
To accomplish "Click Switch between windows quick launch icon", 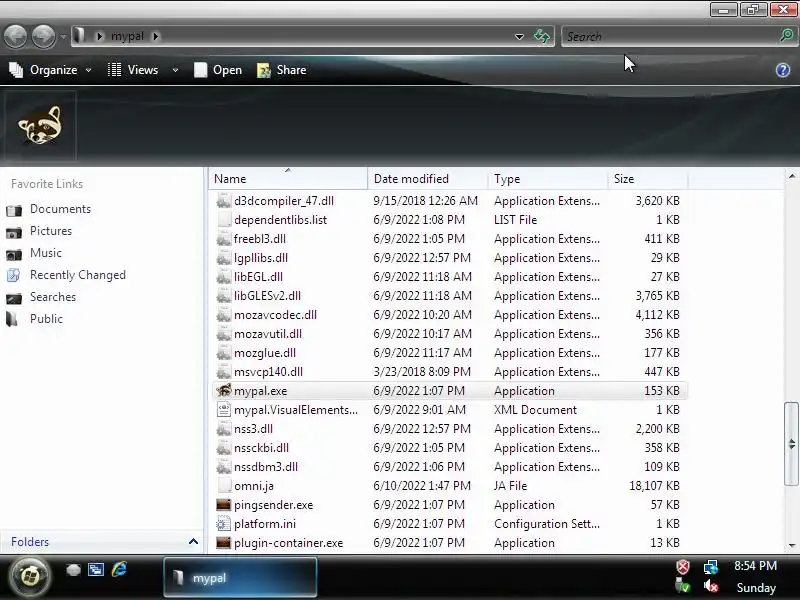I will pos(95,569).
